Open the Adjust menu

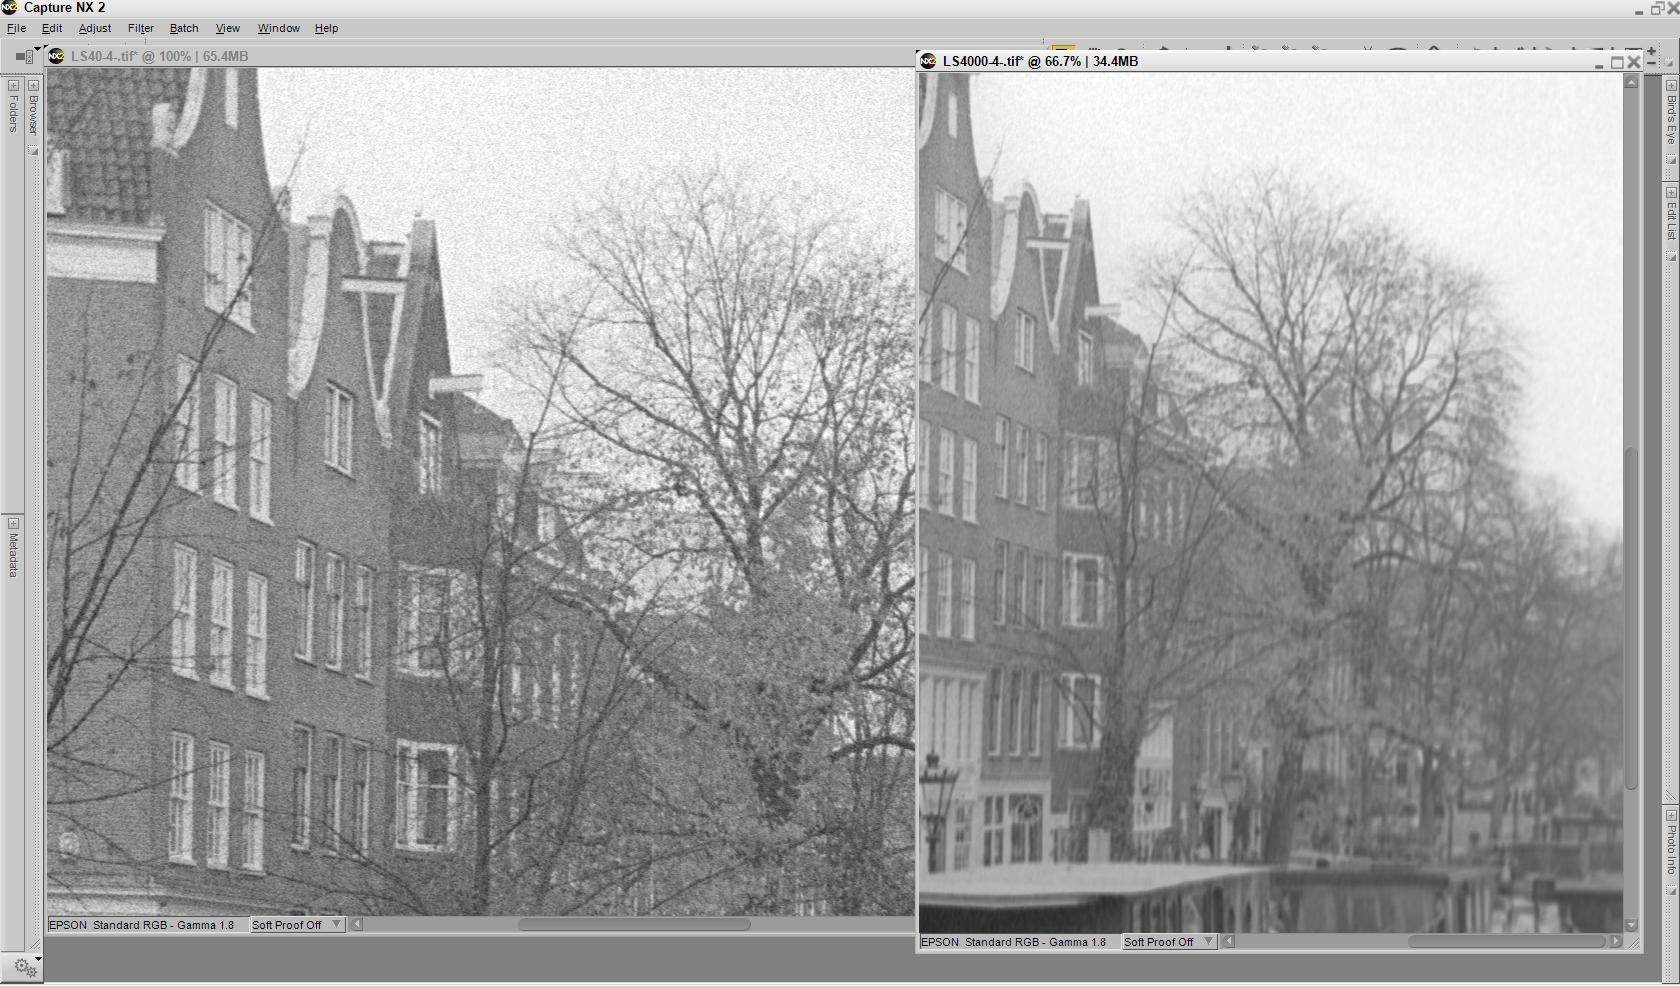(x=95, y=28)
